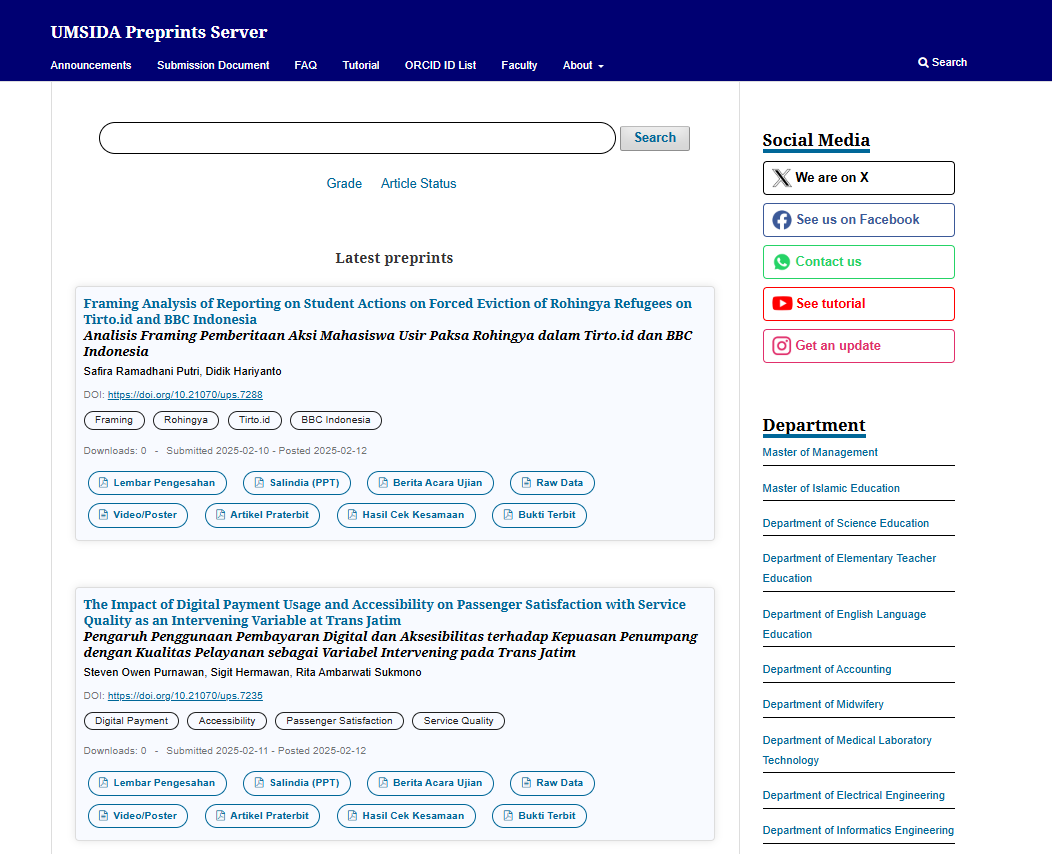Open Department of Accounting link
The height and width of the screenshot is (854, 1052).
click(x=827, y=670)
